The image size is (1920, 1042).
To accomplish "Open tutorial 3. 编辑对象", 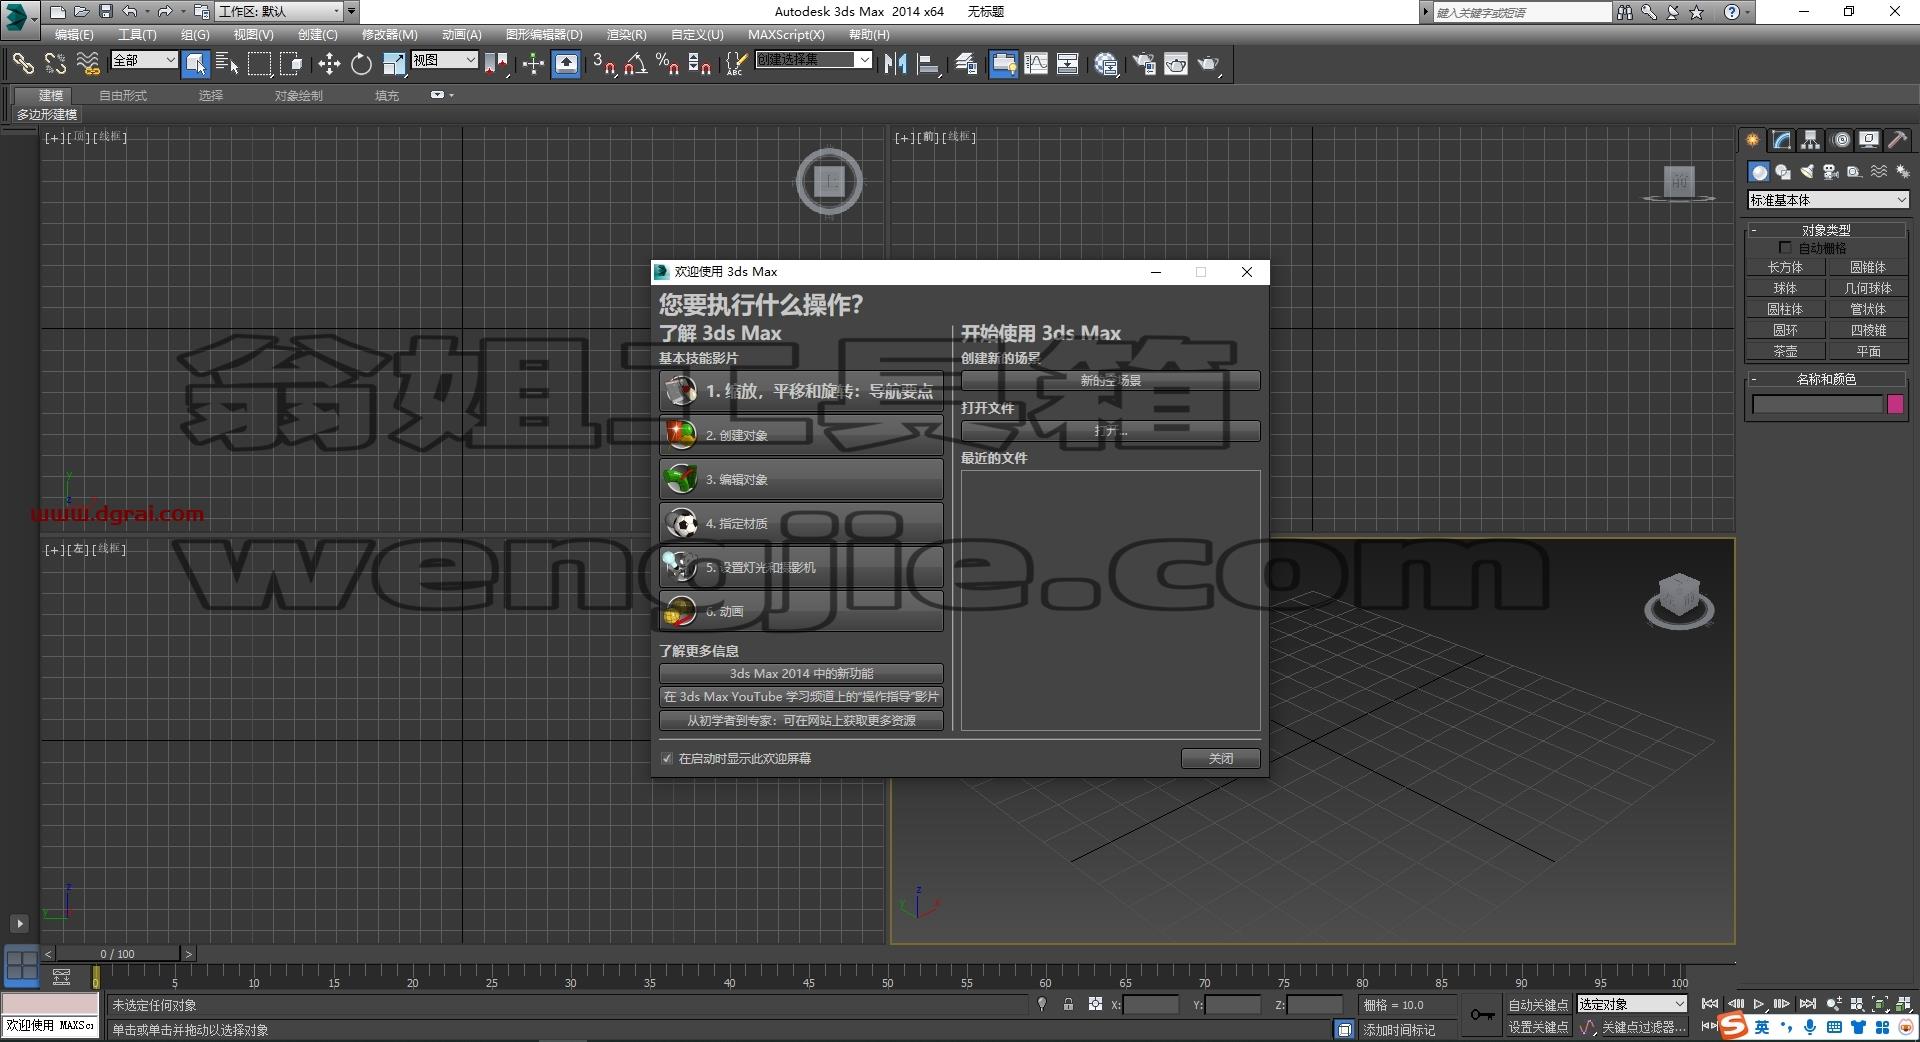I will coord(801,479).
